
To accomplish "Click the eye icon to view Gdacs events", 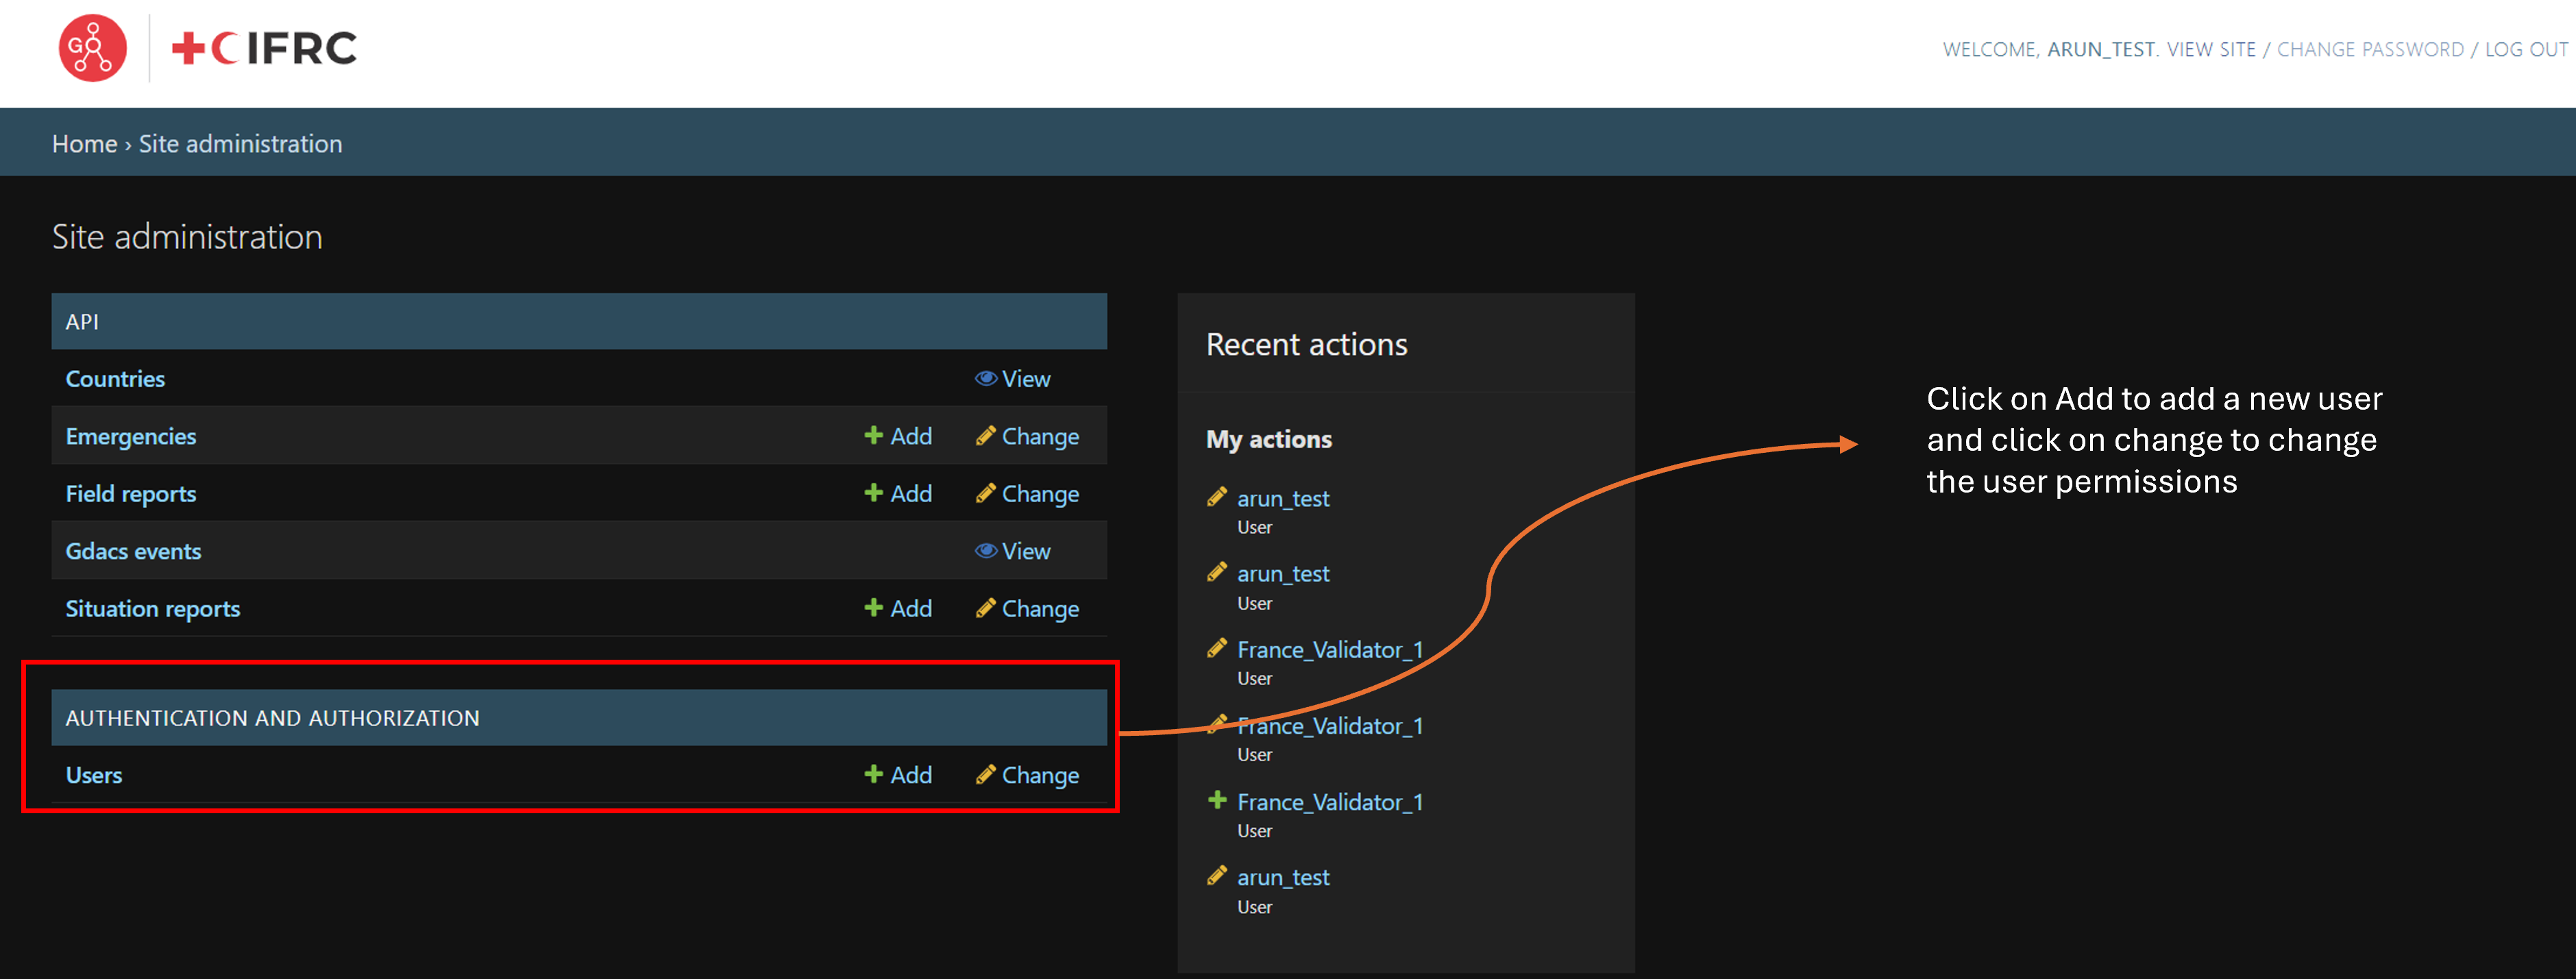I will click(986, 551).
